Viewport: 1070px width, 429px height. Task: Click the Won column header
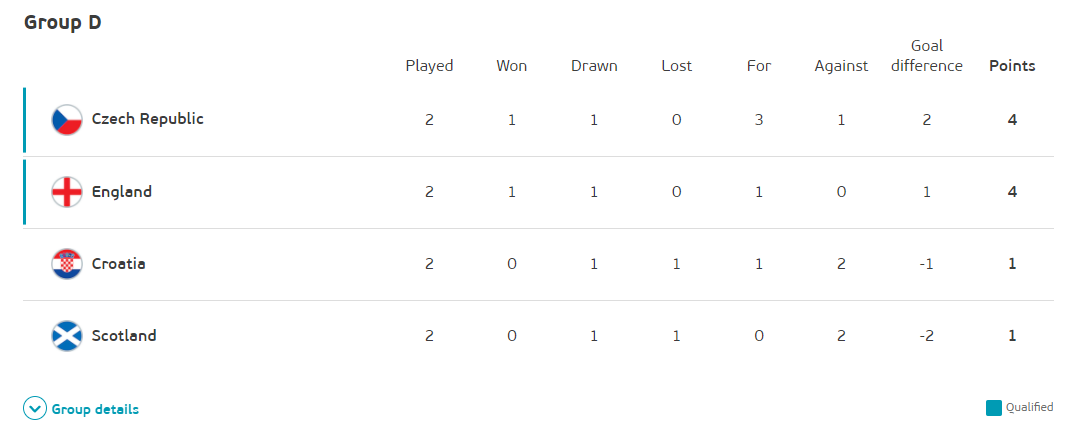(x=512, y=66)
